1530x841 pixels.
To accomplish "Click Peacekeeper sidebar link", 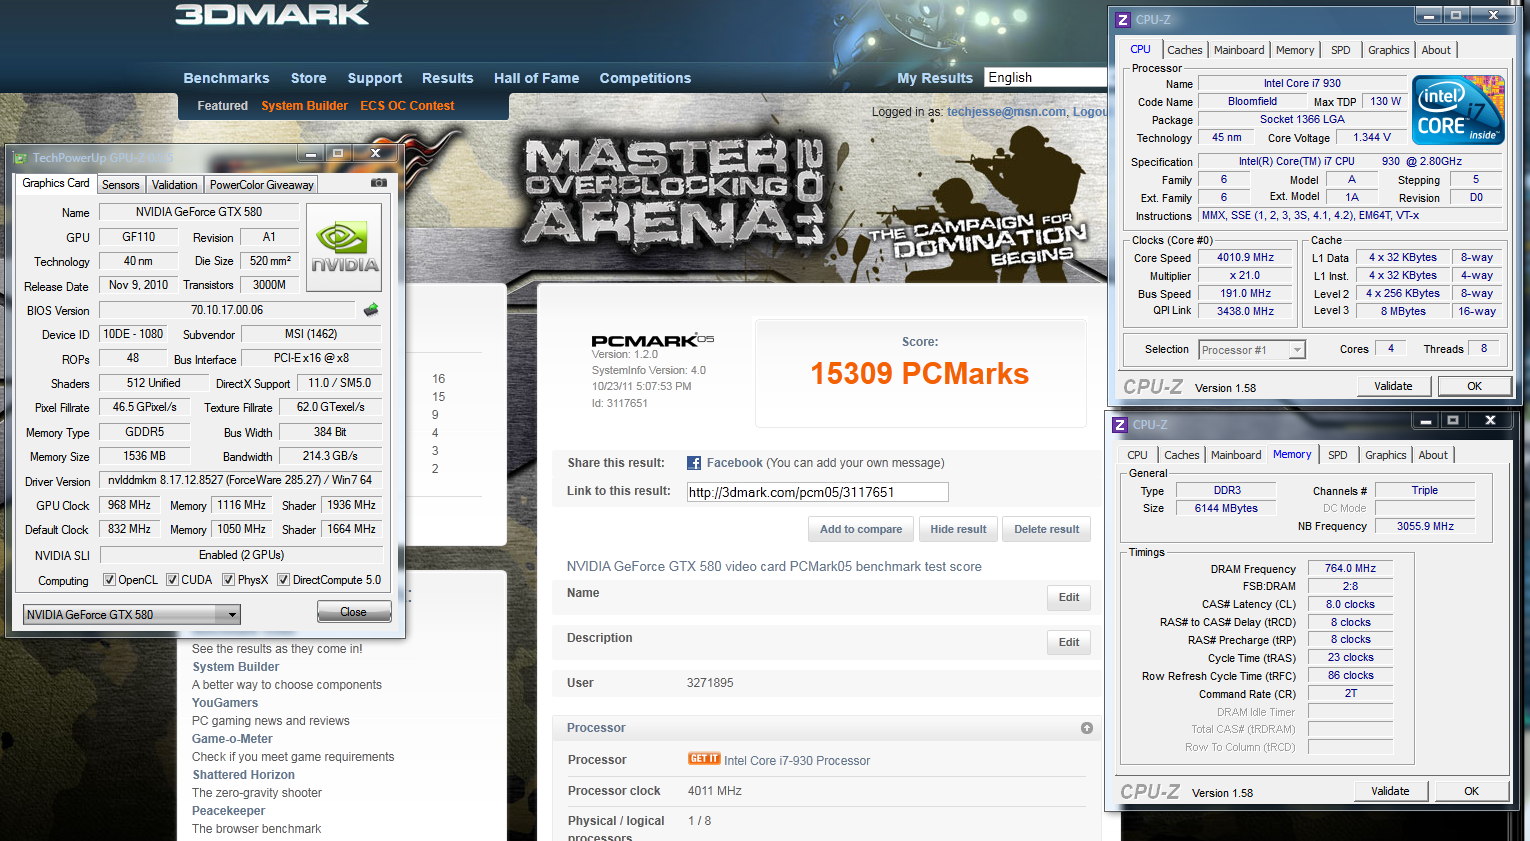I will pyautogui.click(x=228, y=811).
